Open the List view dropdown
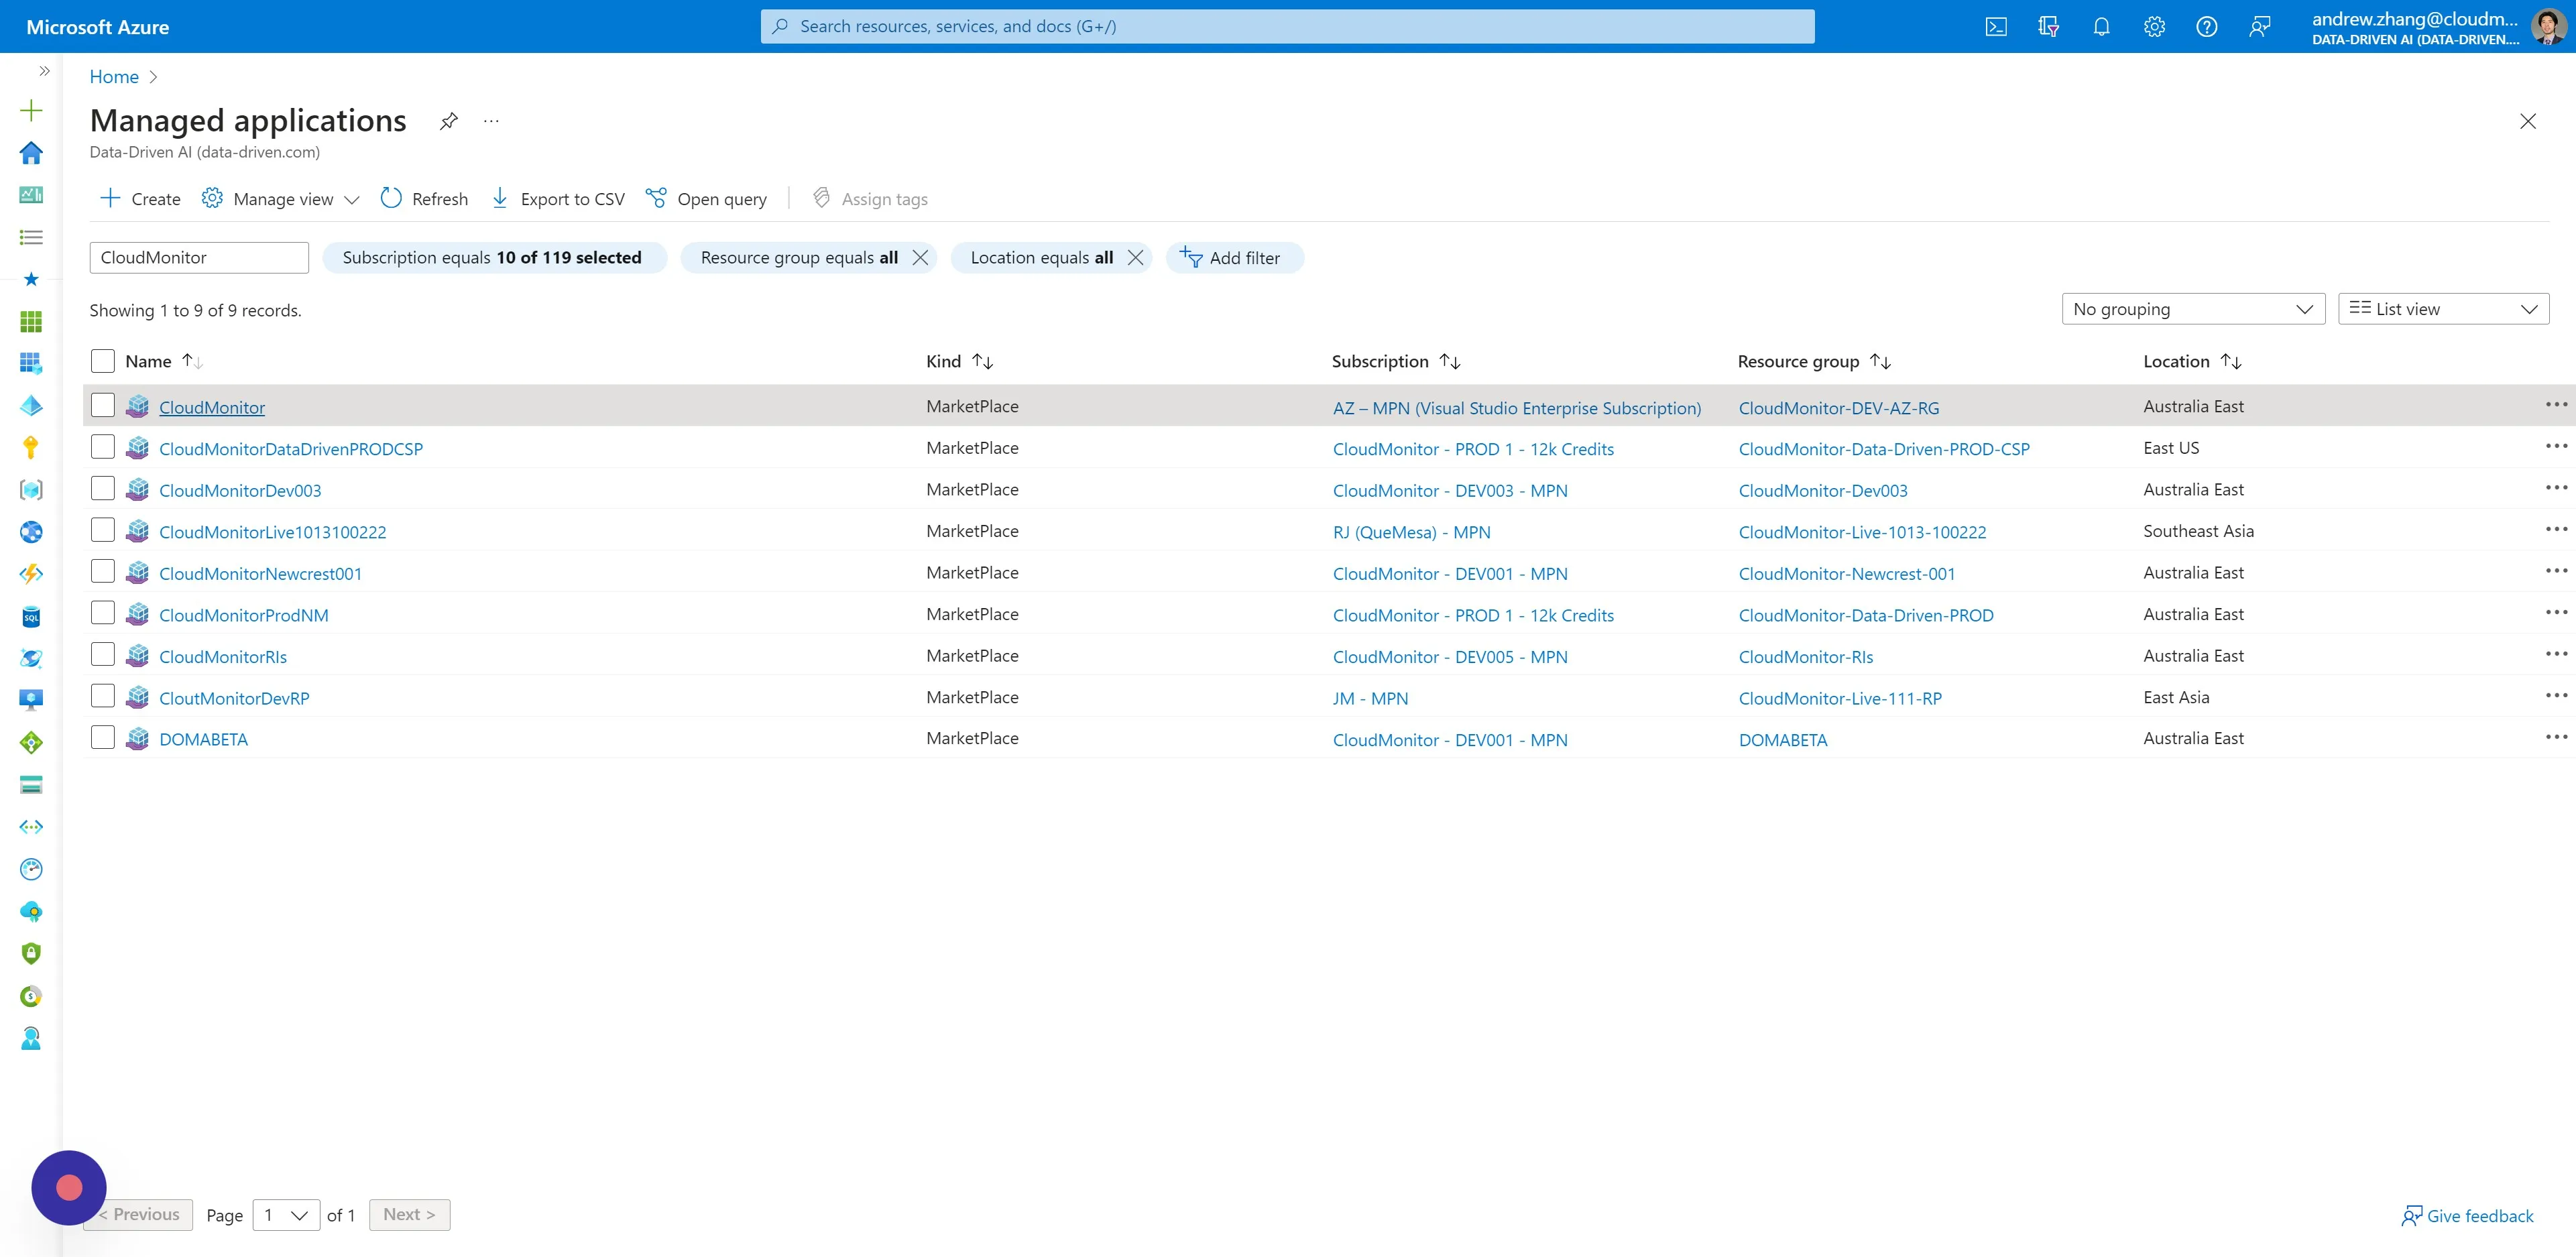Image resolution: width=2576 pixels, height=1257 pixels. pyautogui.click(x=2443, y=309)
